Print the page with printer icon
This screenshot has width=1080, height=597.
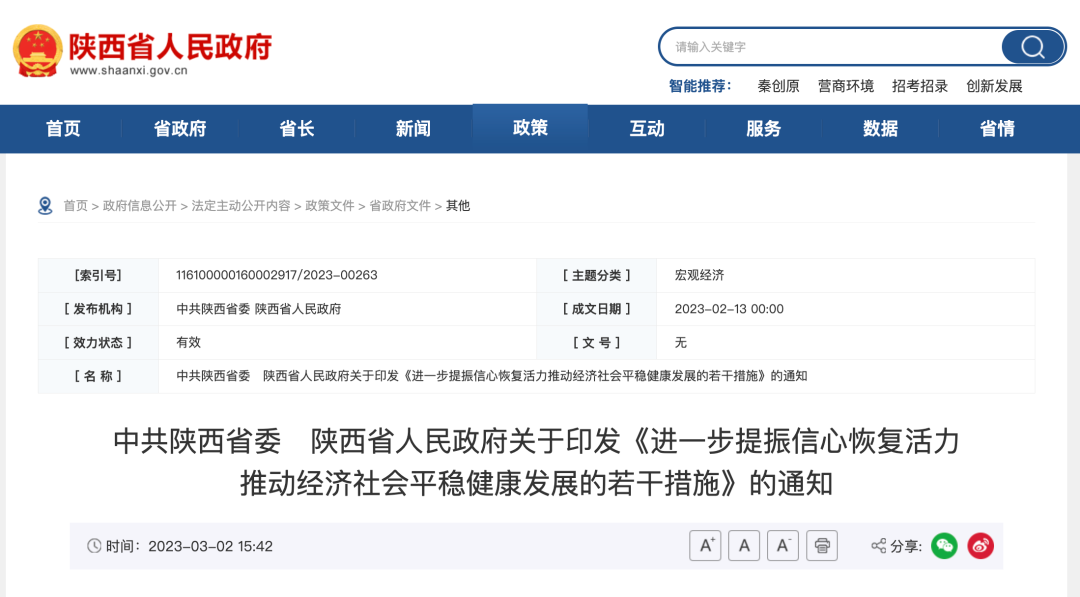click(x=822, y=546)
